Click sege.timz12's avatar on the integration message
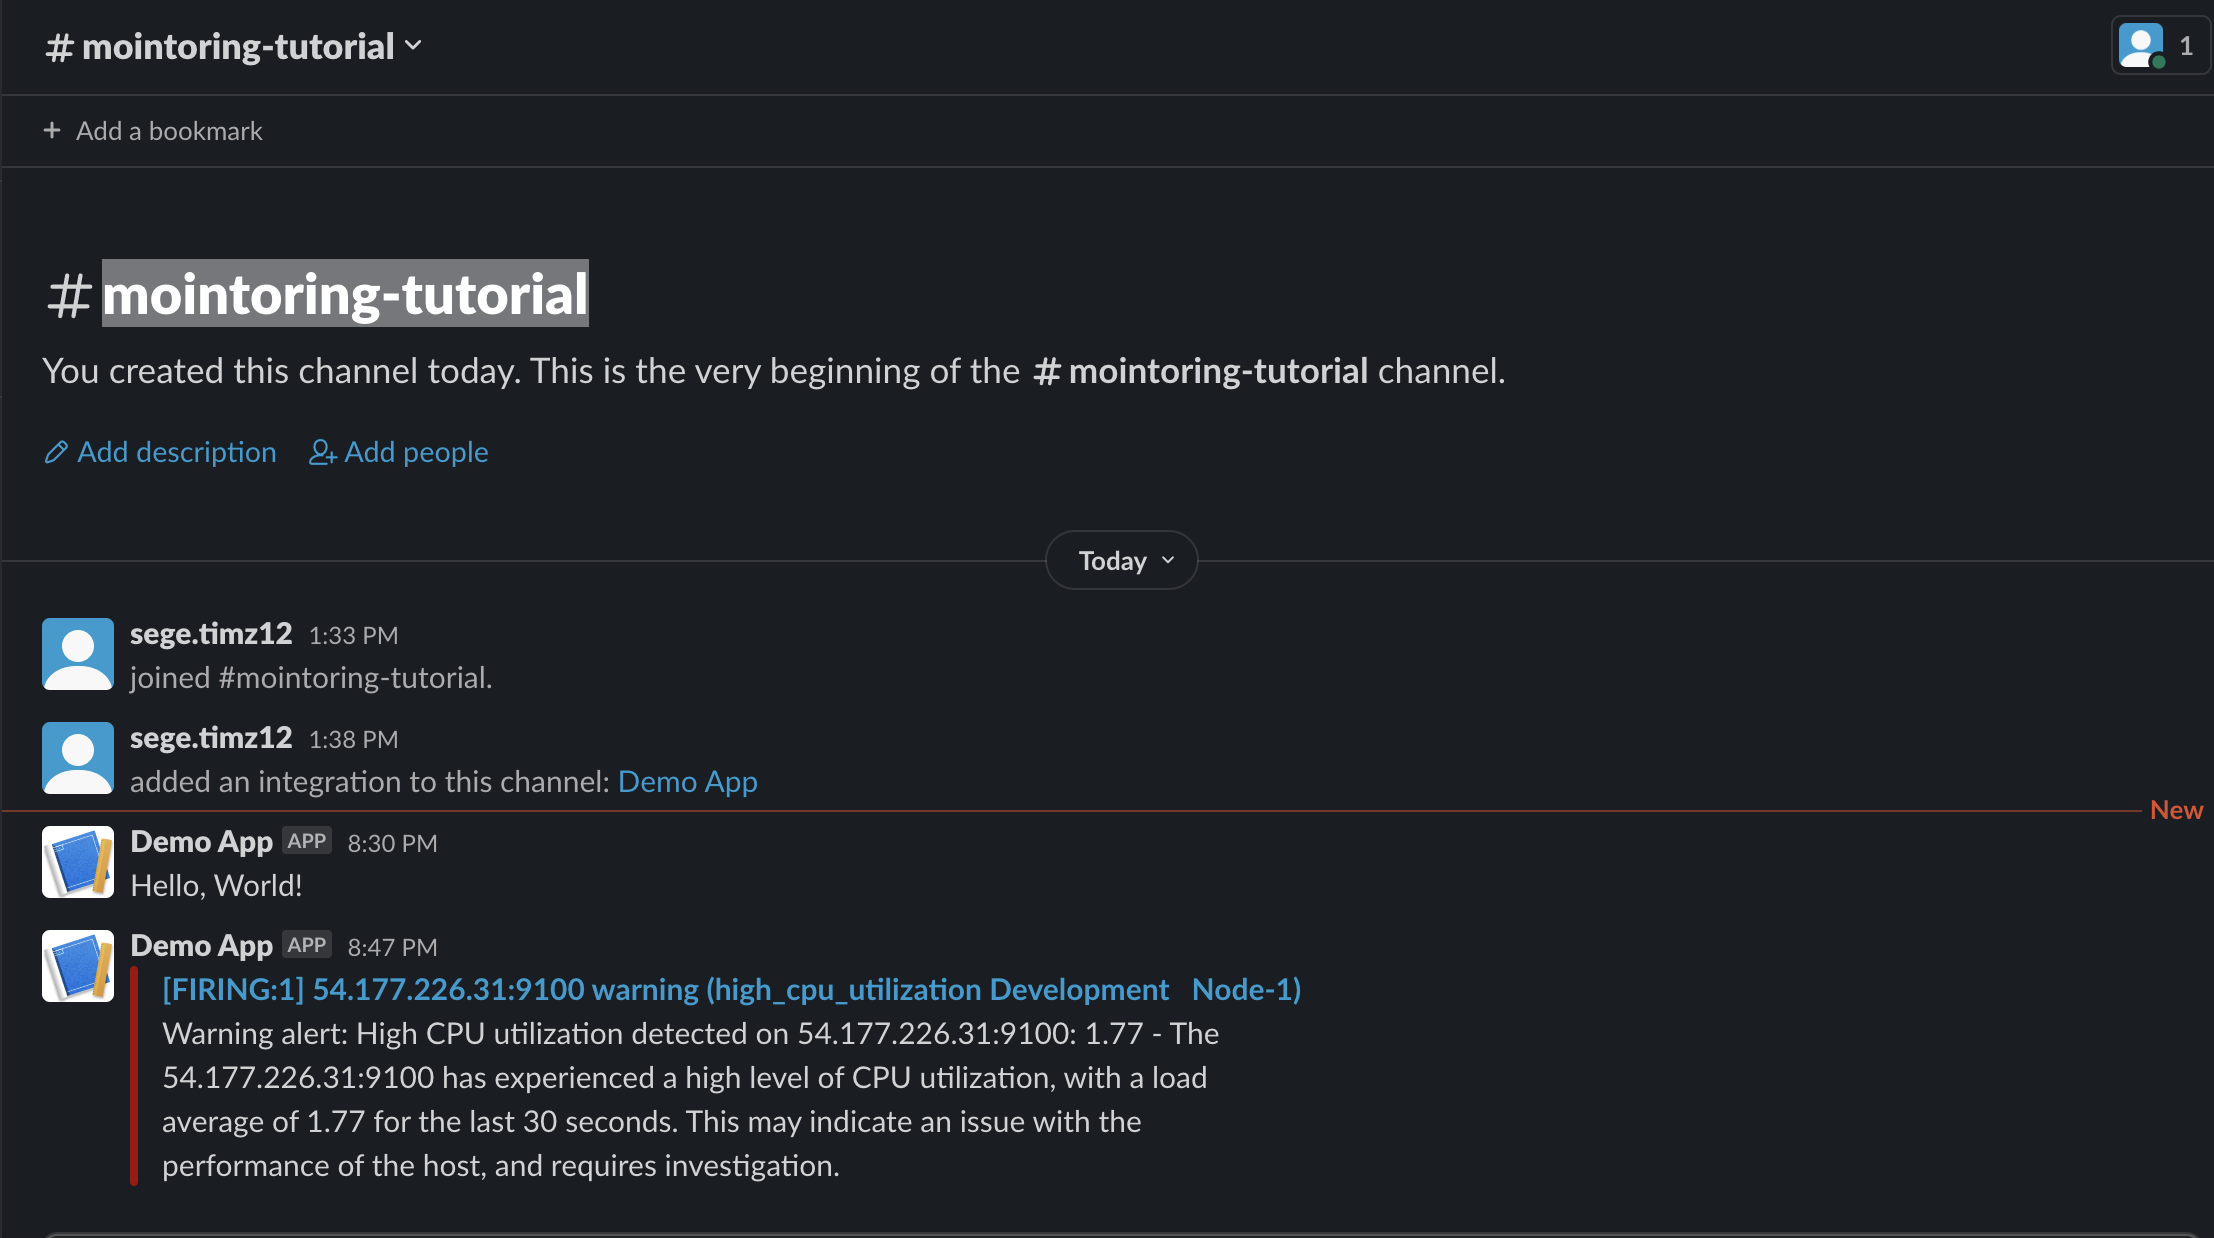 click(x=78, y=758)
